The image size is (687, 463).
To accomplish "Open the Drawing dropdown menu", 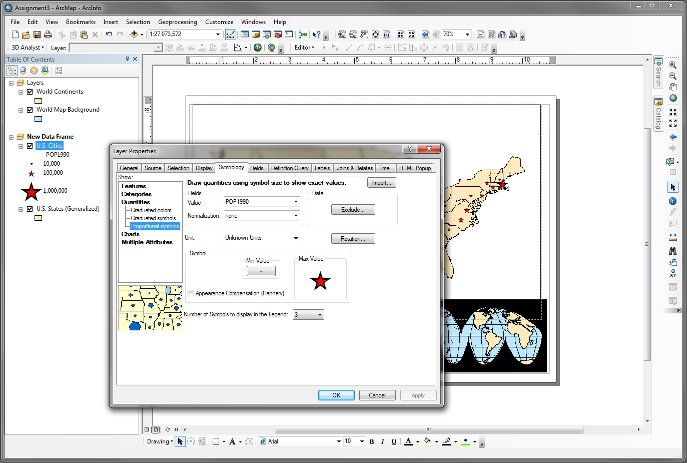I will [159, 442].
